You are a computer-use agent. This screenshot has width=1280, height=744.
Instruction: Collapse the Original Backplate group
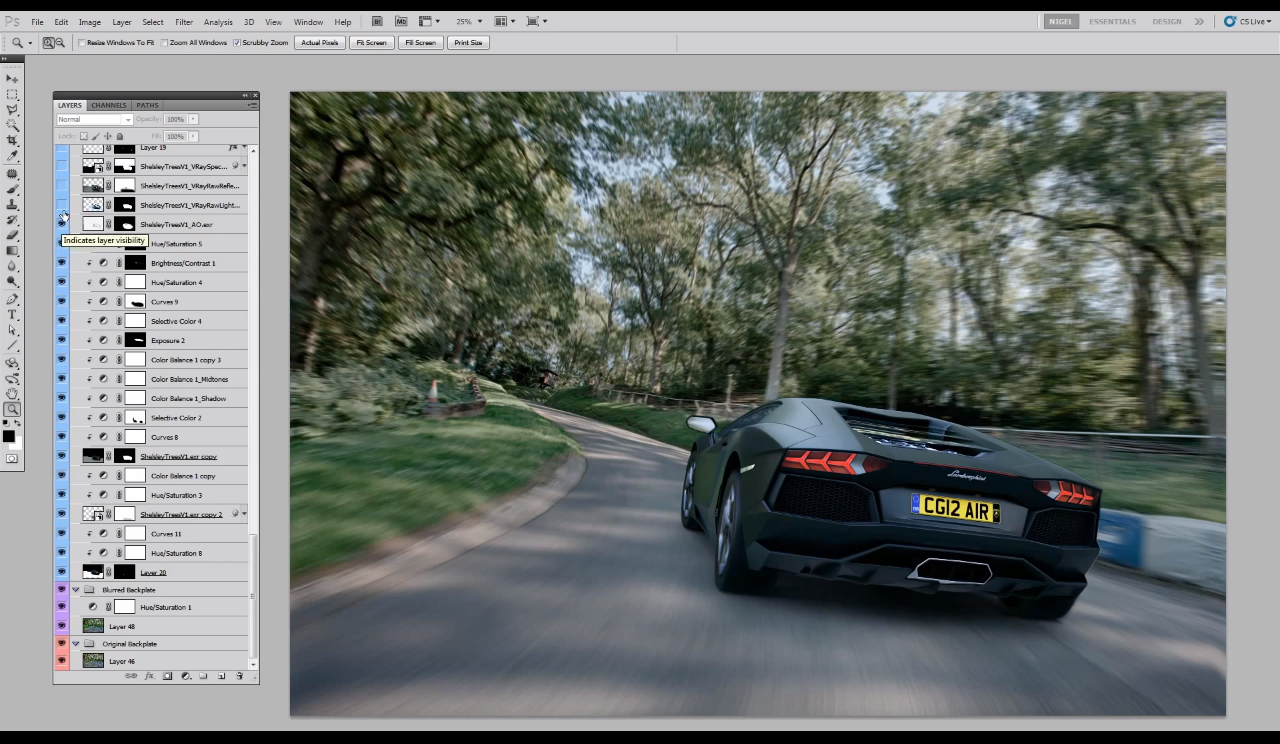[x=76, y=644]
